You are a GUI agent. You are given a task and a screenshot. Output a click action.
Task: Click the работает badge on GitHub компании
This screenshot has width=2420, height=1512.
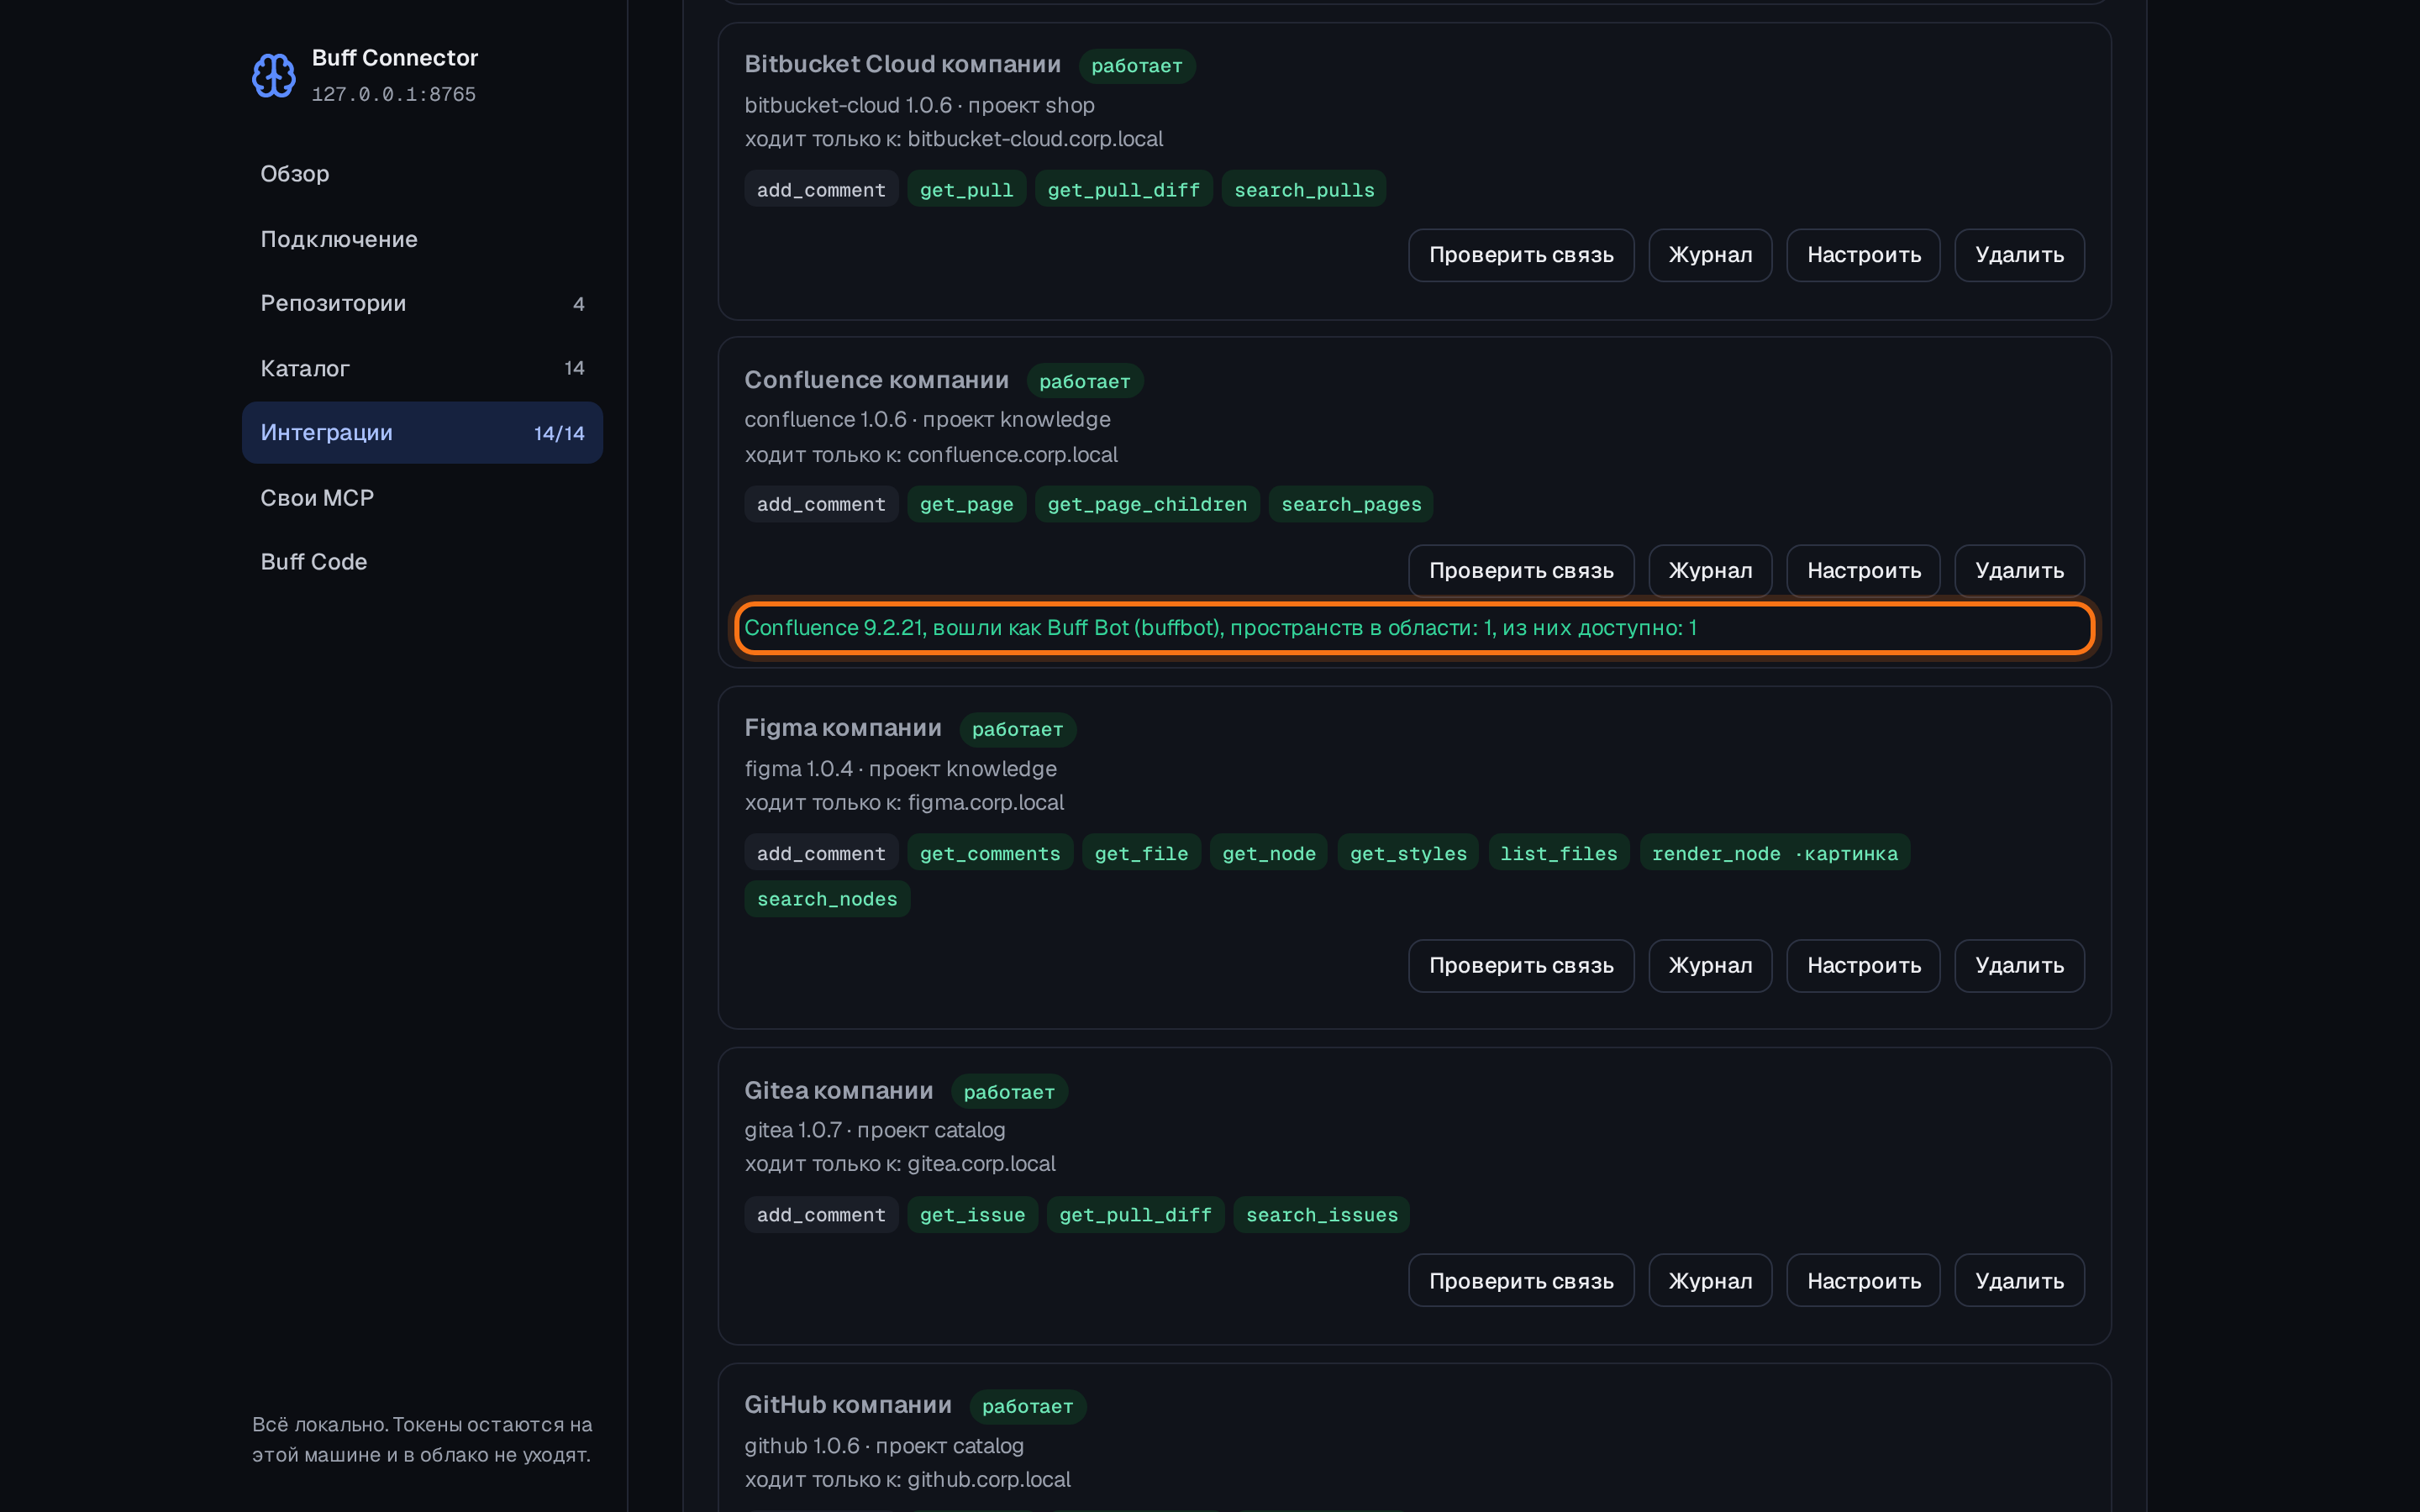coord(1027,1407)
